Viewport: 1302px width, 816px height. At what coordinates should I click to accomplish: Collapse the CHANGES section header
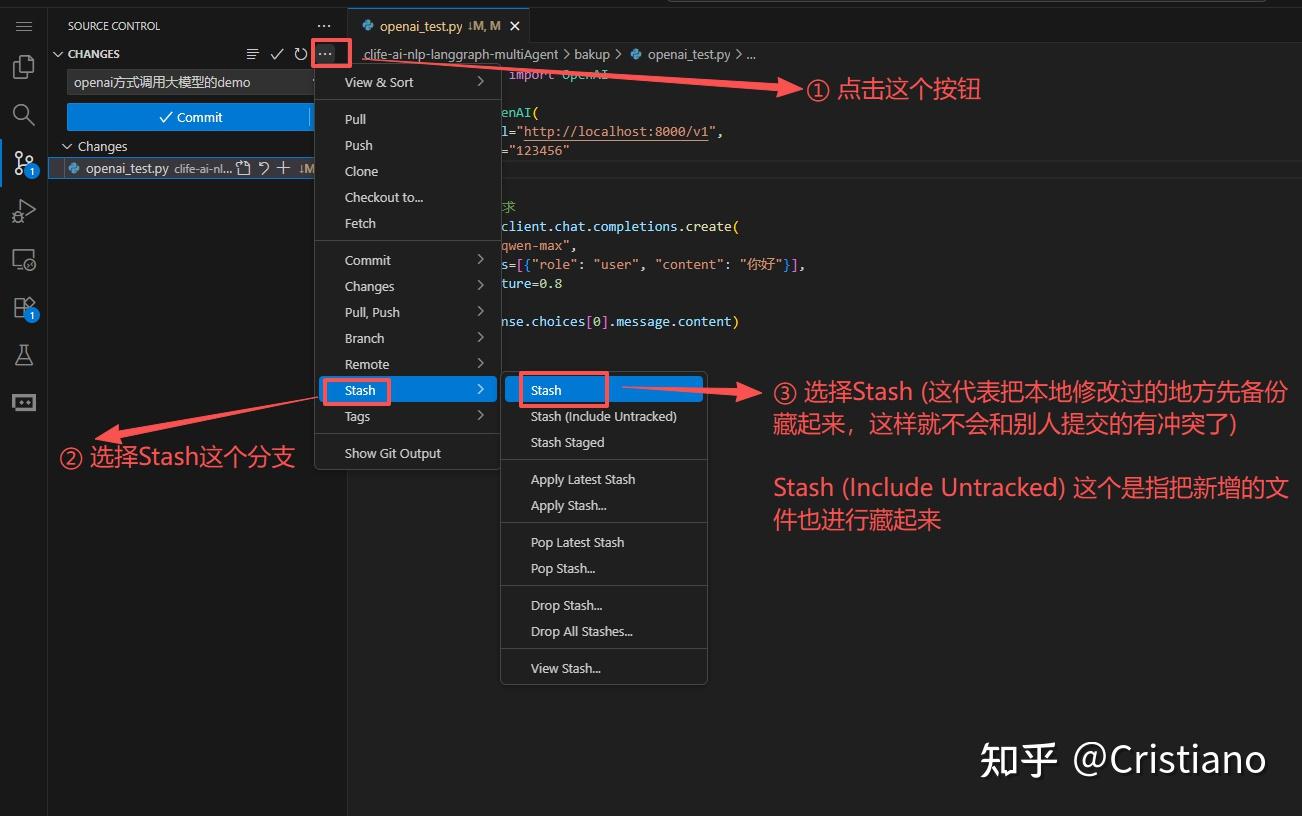(93, 54)
